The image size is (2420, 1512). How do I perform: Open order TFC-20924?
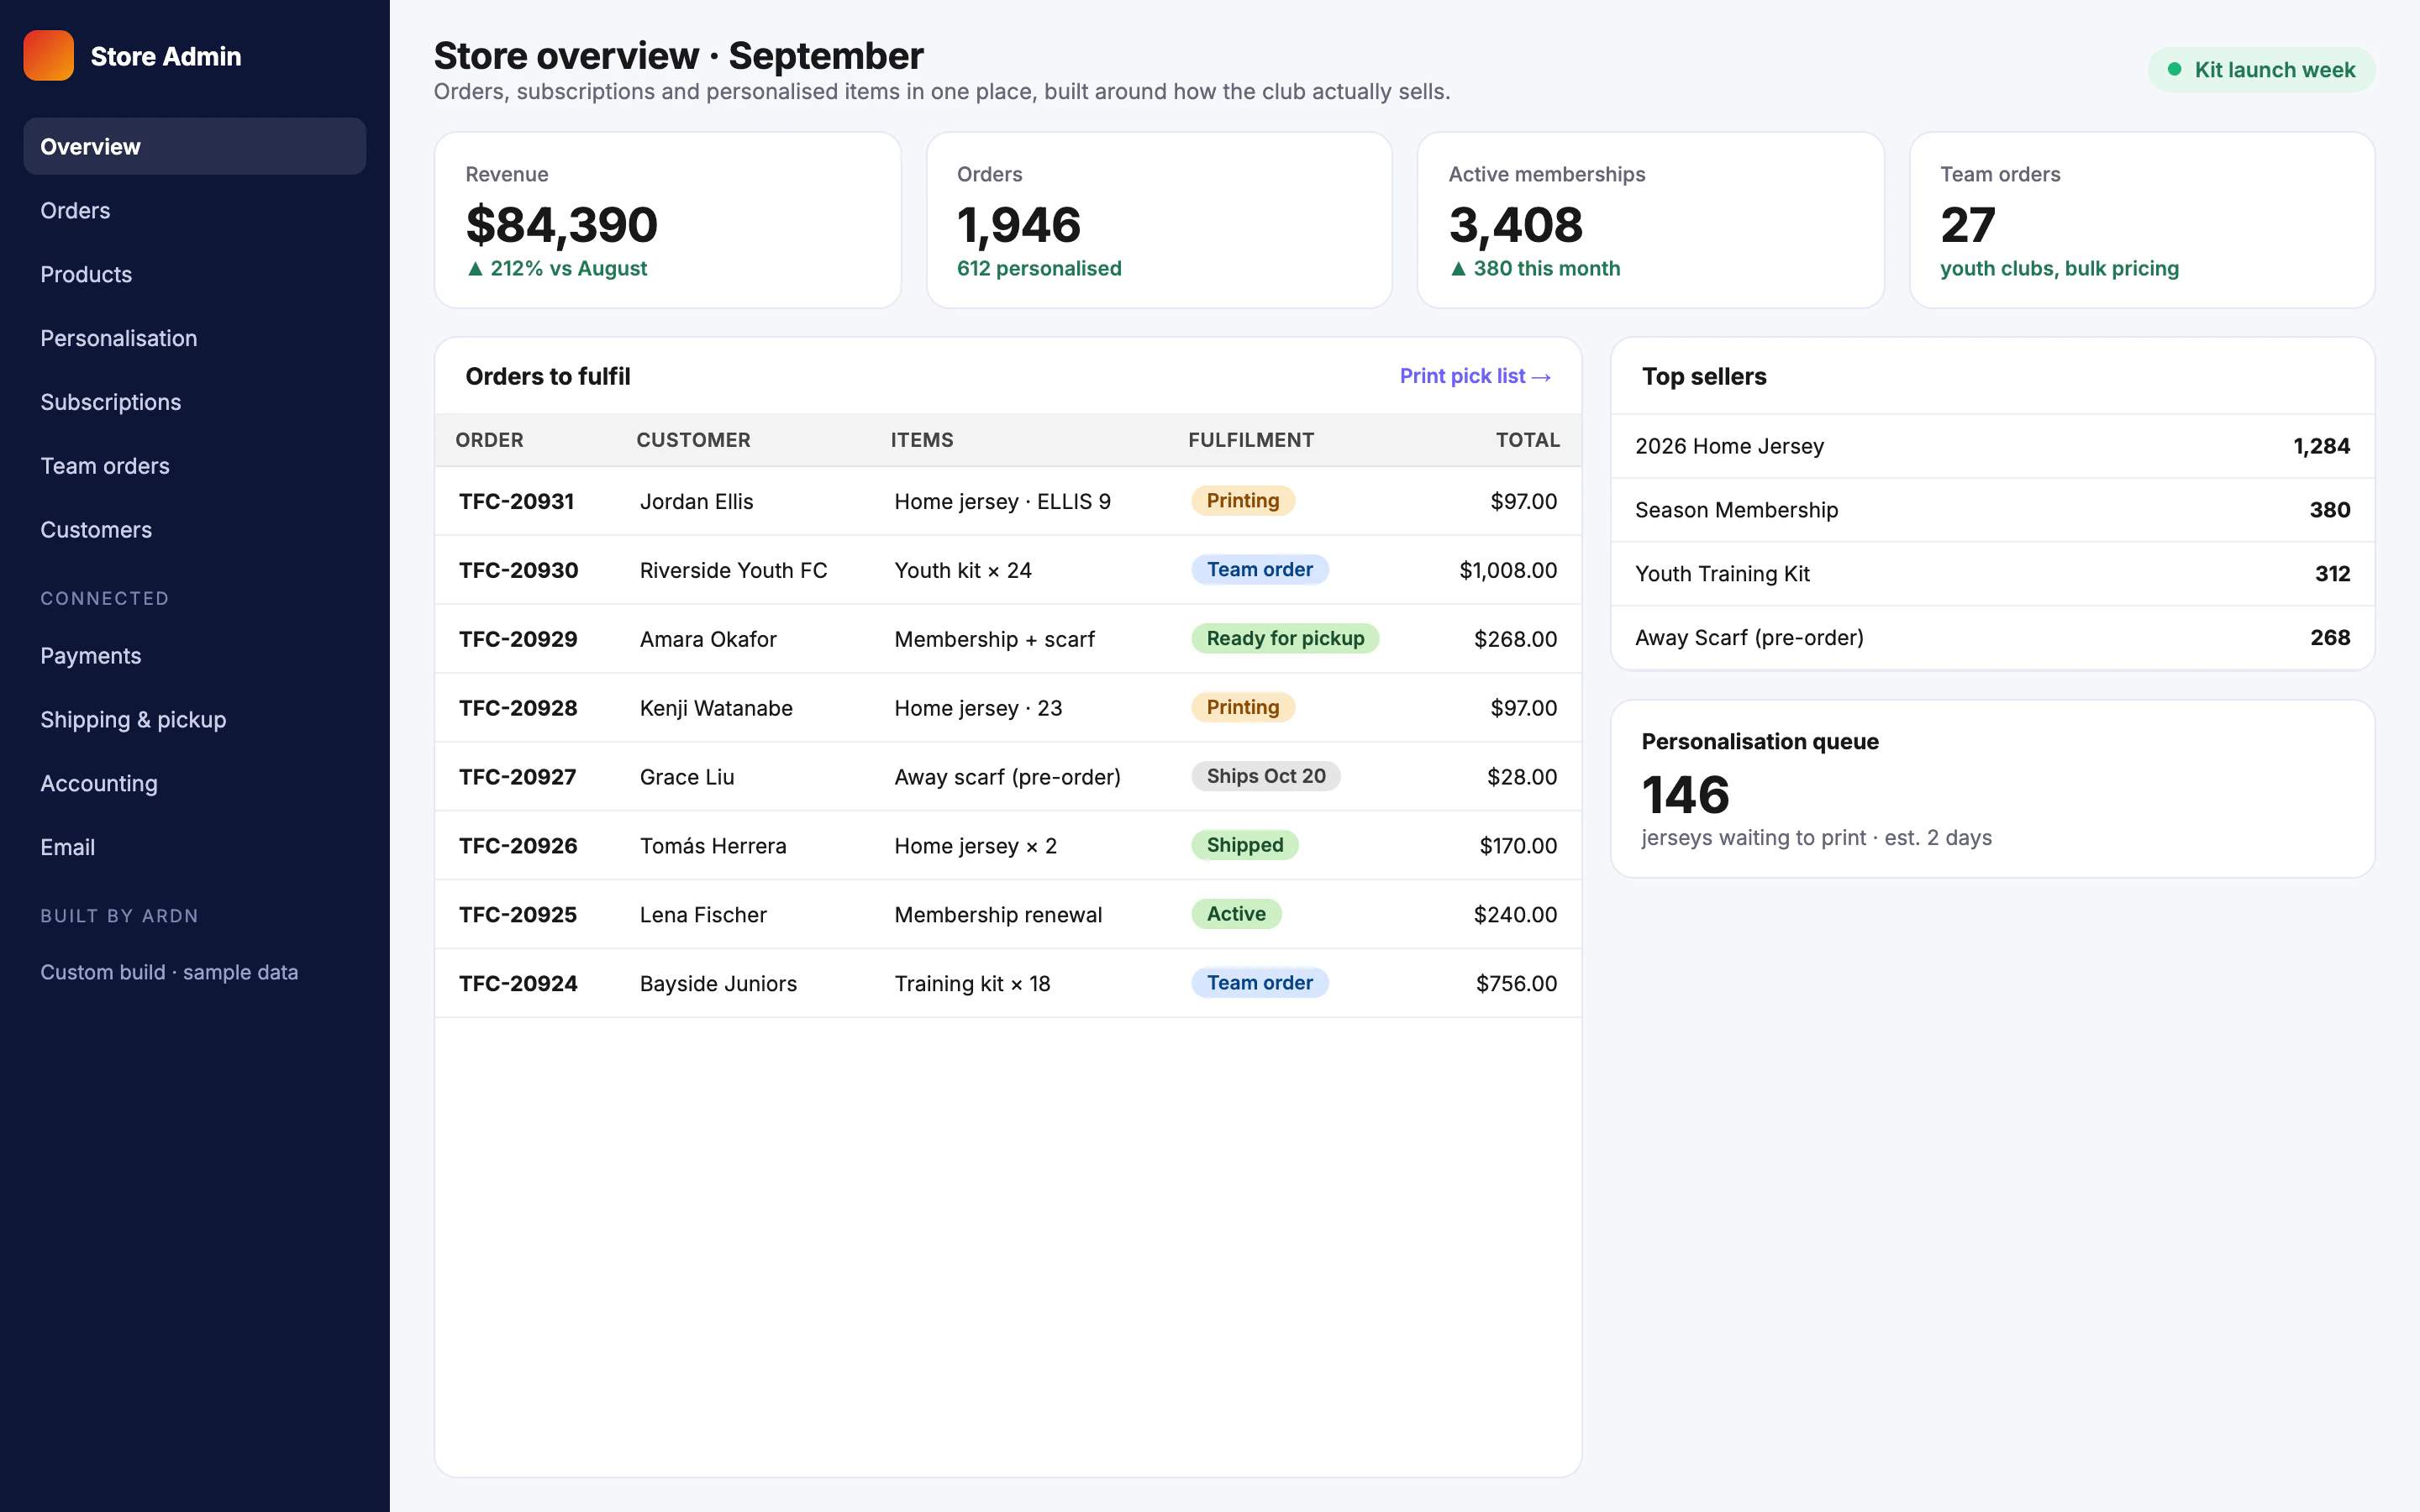tap(518, 984)
